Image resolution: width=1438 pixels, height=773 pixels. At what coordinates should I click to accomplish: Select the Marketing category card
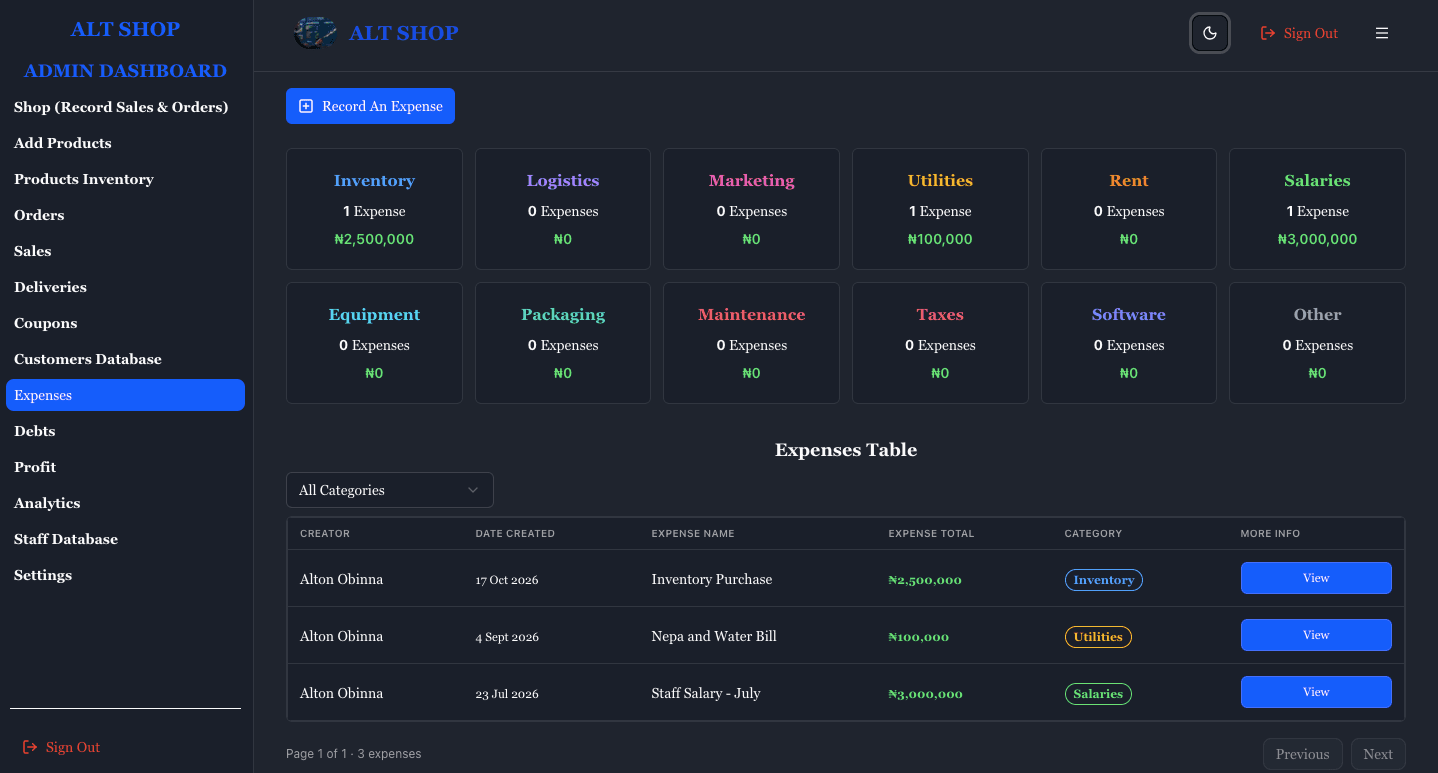click(752, 209)
